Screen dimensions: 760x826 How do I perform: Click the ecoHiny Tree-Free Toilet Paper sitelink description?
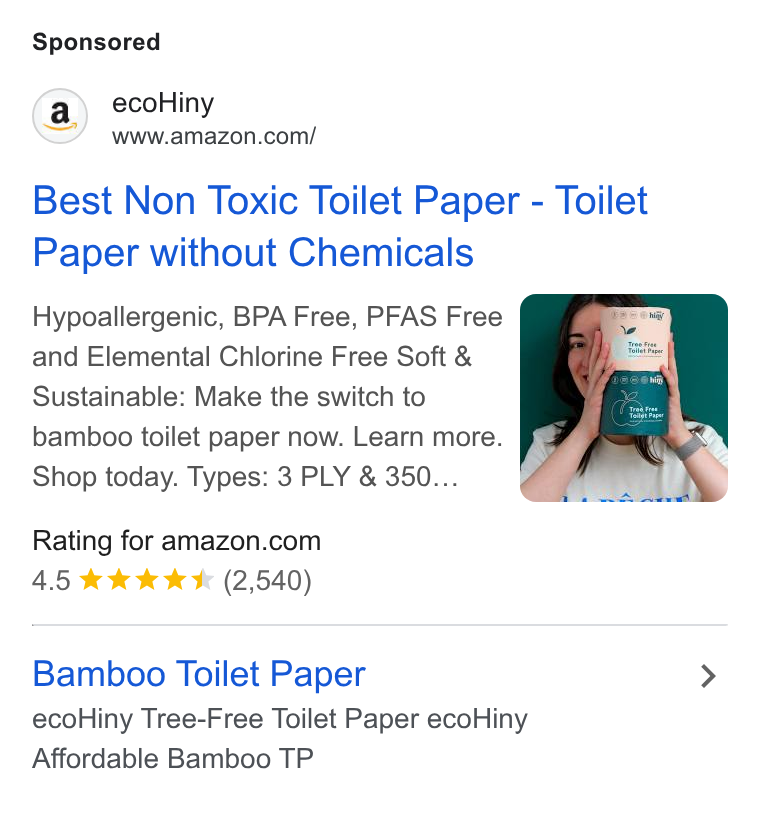[x=280, y=719]
